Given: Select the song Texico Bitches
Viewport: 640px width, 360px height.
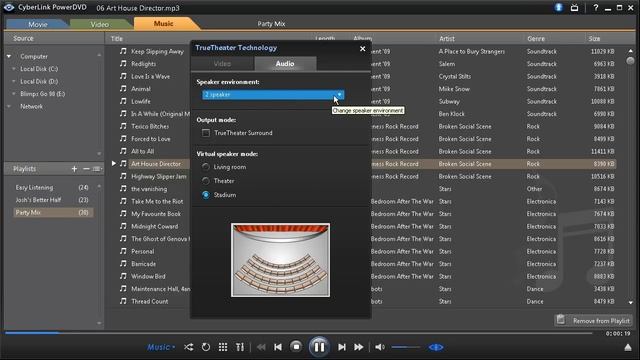Looking at the screenshot, I should (x=150, y=127).
